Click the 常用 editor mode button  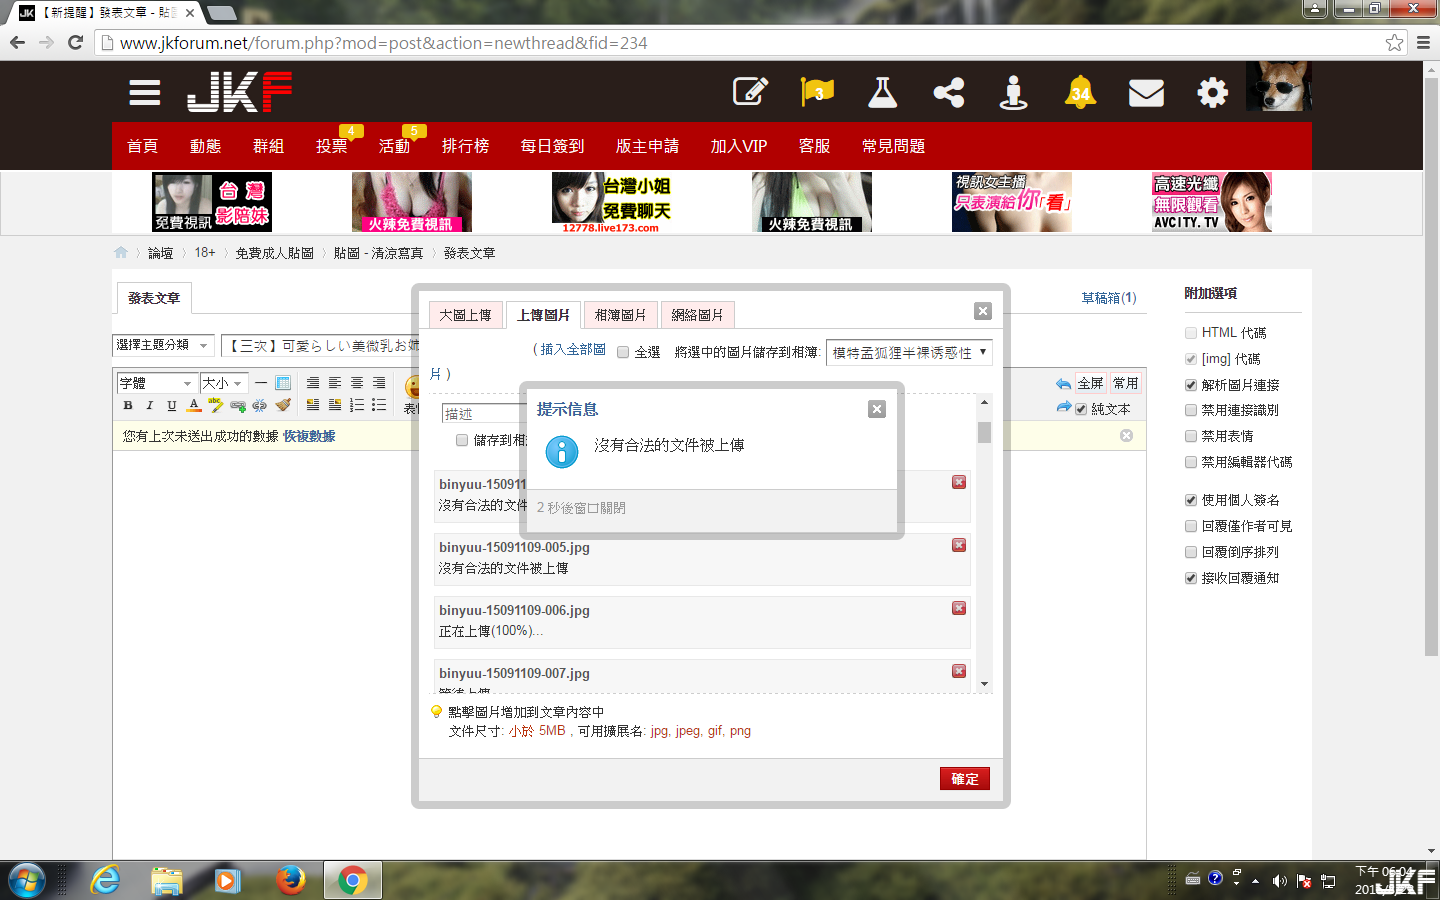(1126, 383)
